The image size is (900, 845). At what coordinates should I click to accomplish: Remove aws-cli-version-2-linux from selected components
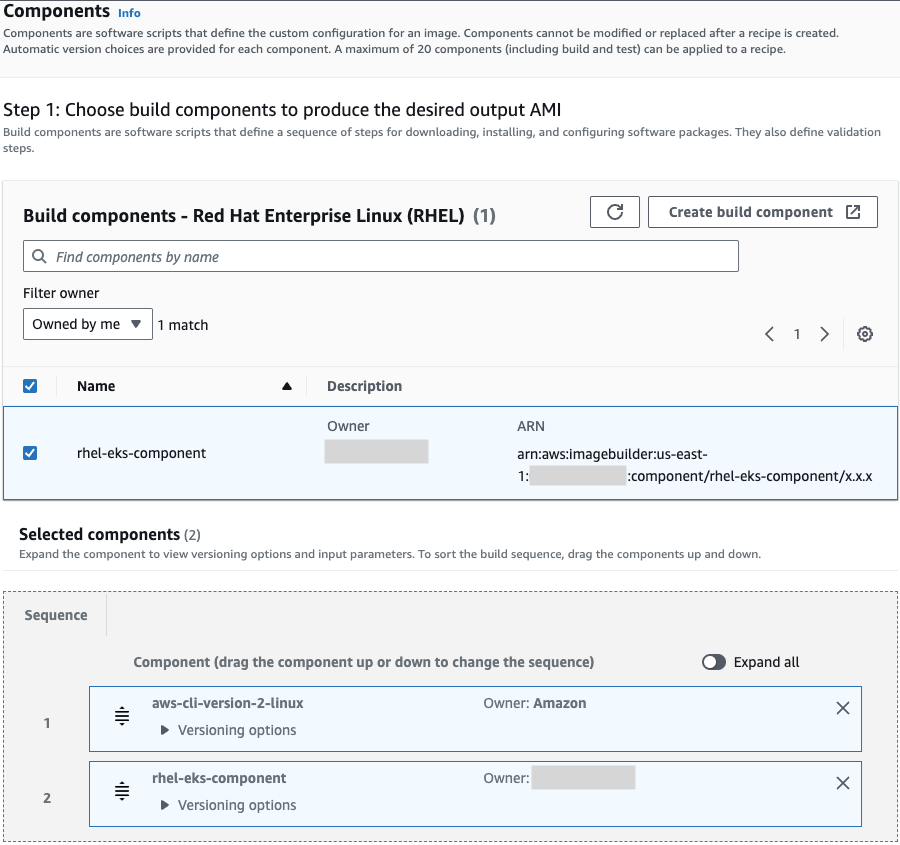[843, 707]
